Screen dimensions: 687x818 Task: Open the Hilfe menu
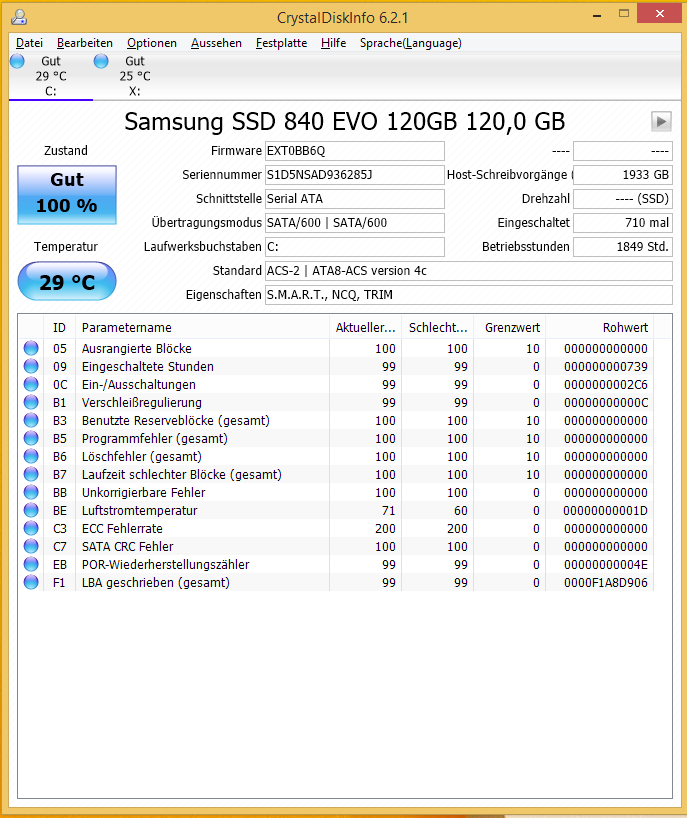[x=333, y=43]
